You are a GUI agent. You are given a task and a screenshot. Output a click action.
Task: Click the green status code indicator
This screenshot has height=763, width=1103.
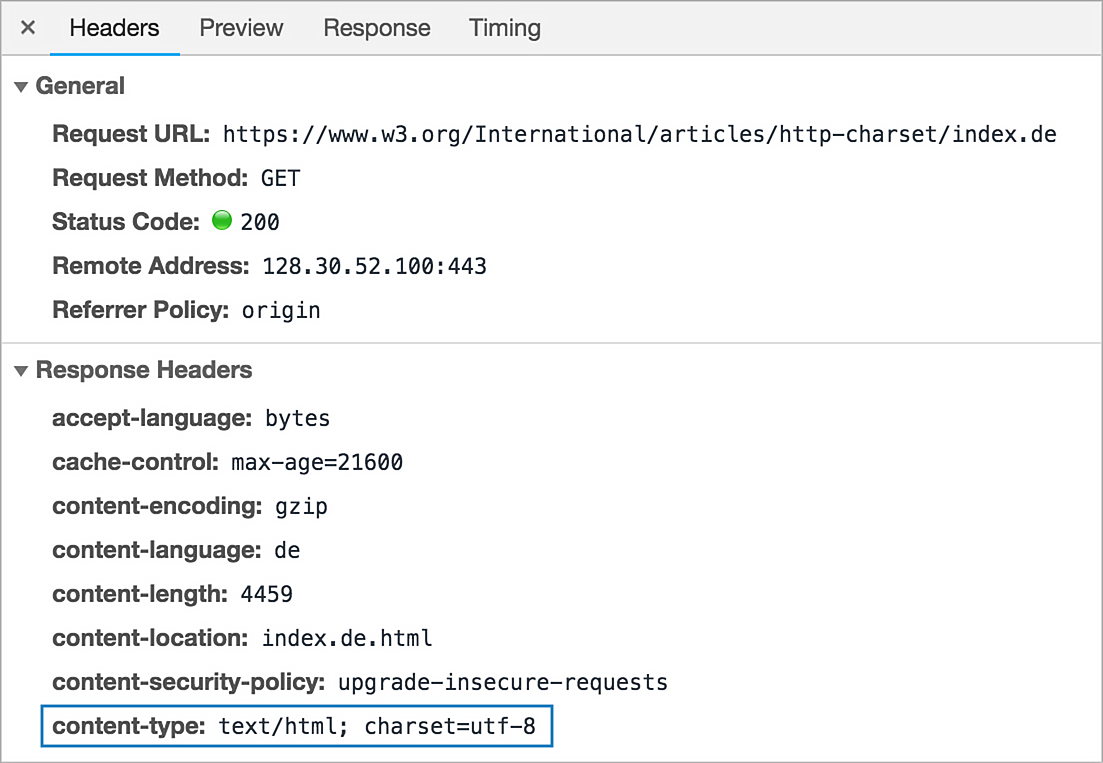(x=222, y=220)
